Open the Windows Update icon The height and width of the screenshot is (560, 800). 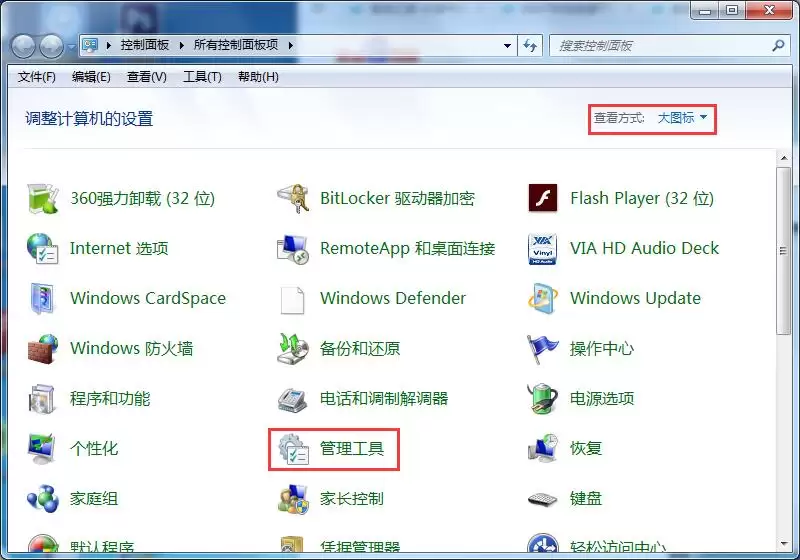point(543,298)
